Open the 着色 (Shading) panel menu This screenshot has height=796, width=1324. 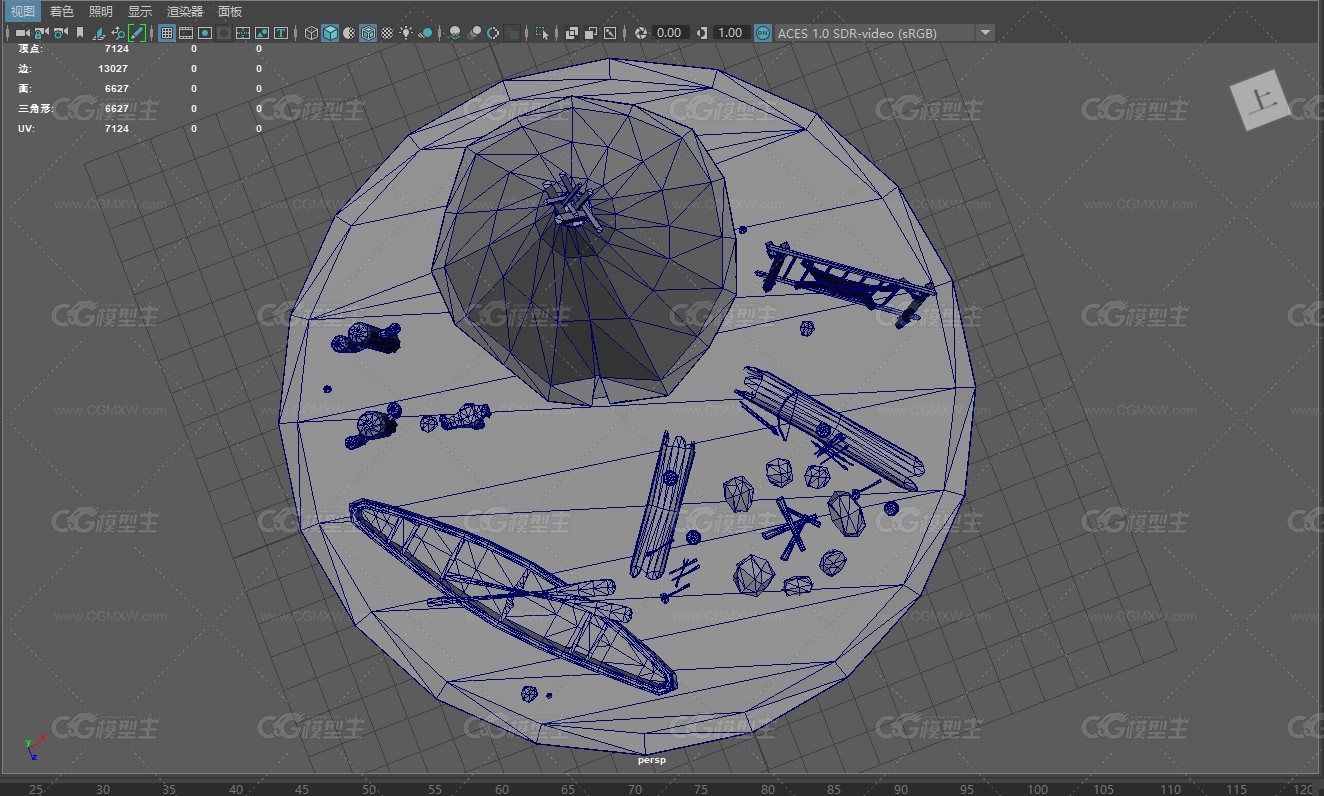pyautogui.click(x=62, y=11)
